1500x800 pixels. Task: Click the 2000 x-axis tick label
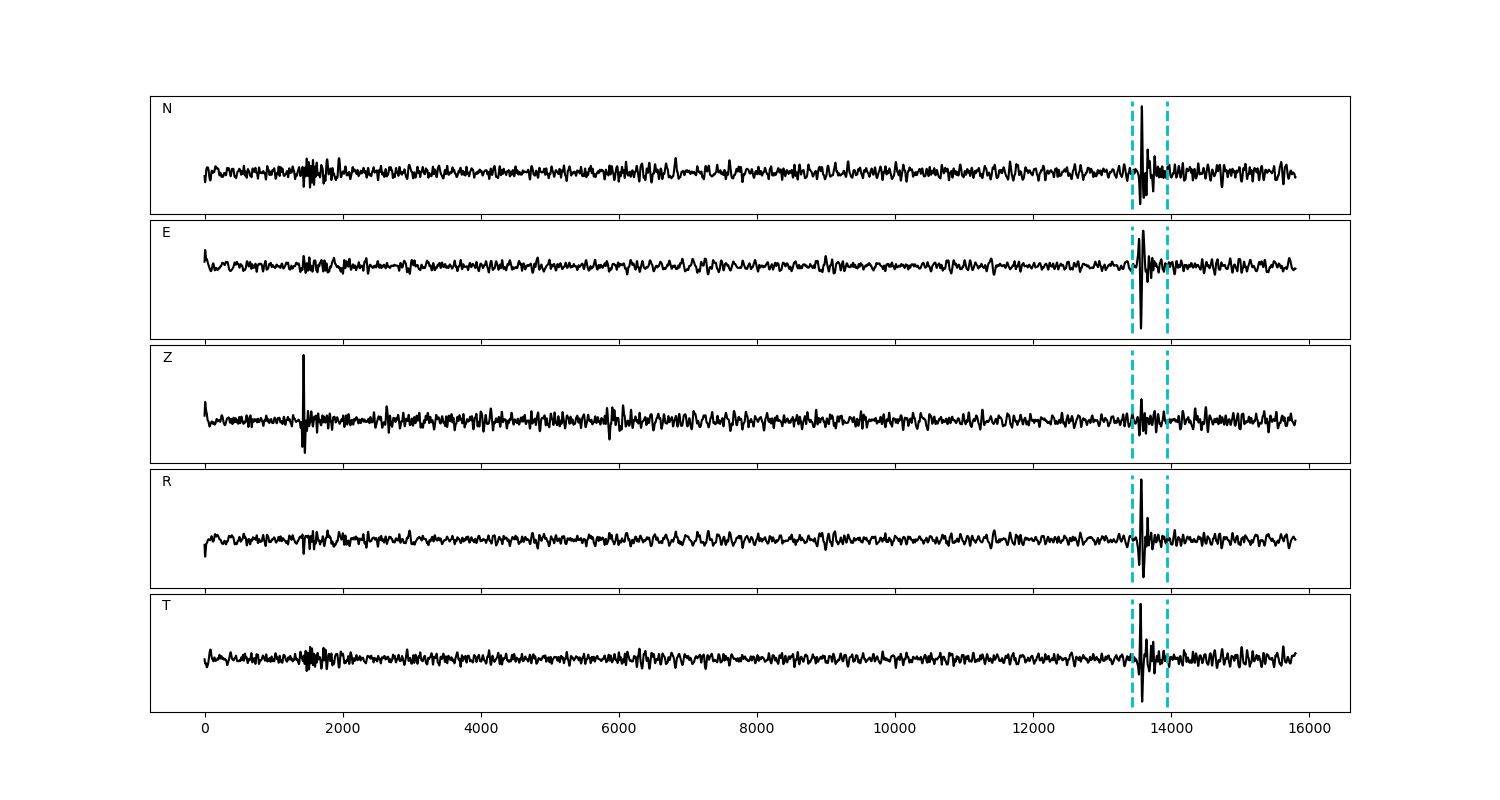[x=343, y=730]
